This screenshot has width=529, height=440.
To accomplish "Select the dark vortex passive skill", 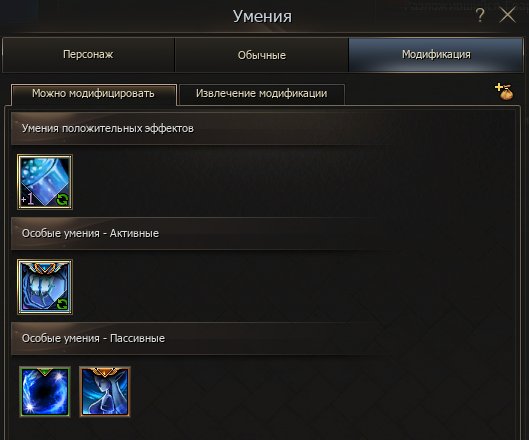I will [45, 392].
